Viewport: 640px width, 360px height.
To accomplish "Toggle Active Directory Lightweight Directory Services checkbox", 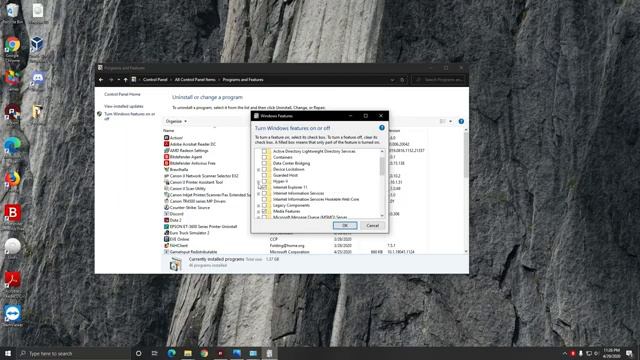I will pos(264,151).
